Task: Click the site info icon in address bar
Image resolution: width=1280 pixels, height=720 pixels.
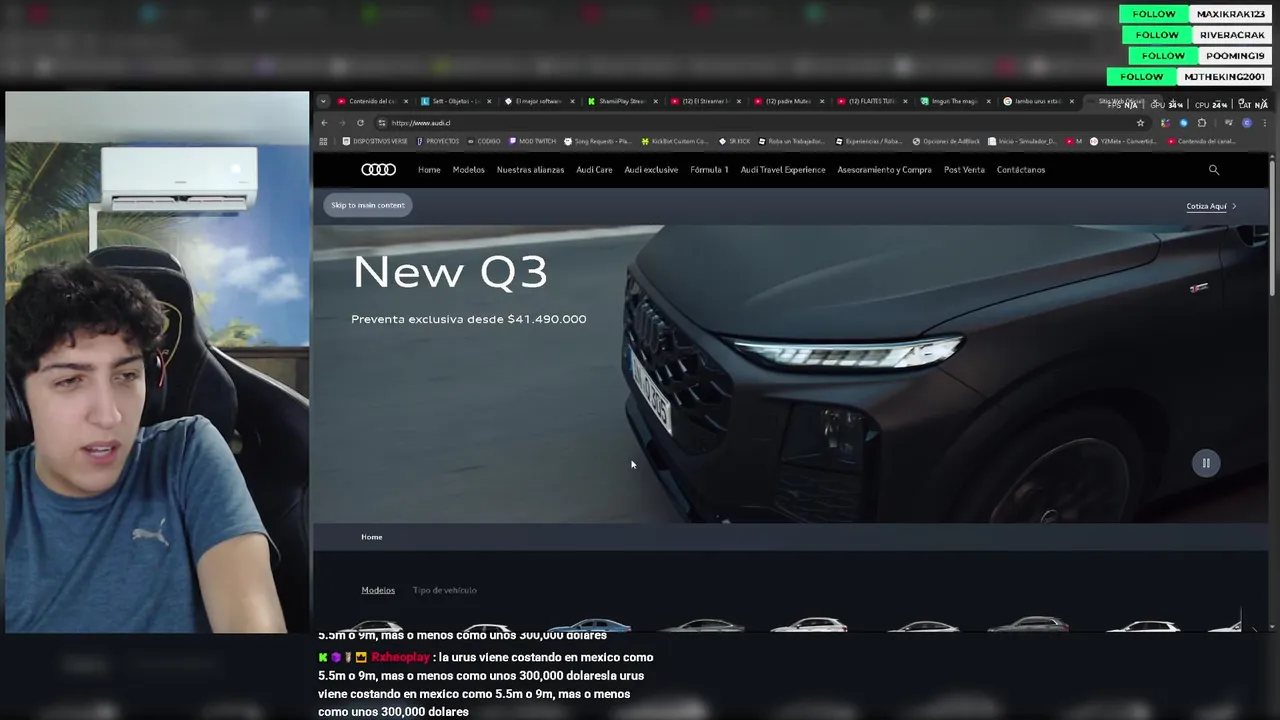Action: click(382, 123)
